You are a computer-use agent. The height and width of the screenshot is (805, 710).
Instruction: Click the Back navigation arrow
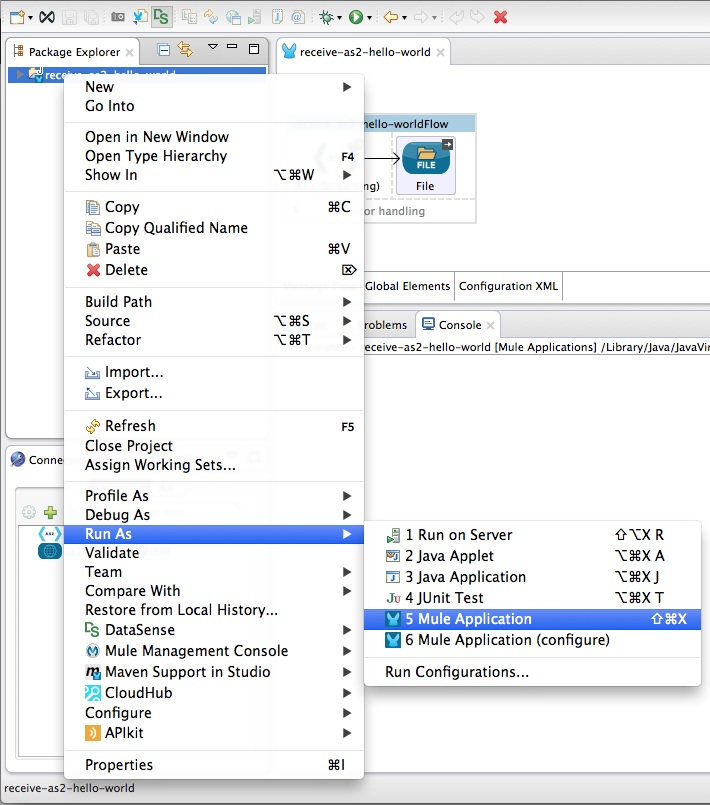(x=391, y=17)
